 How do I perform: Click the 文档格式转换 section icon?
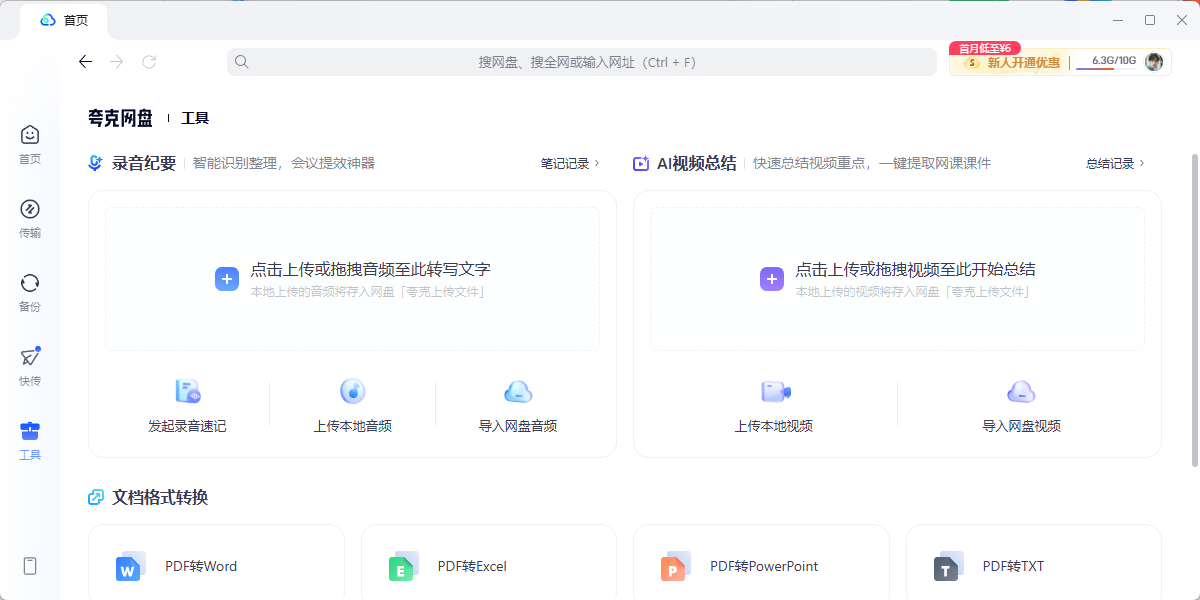click(x=96, y=497)
